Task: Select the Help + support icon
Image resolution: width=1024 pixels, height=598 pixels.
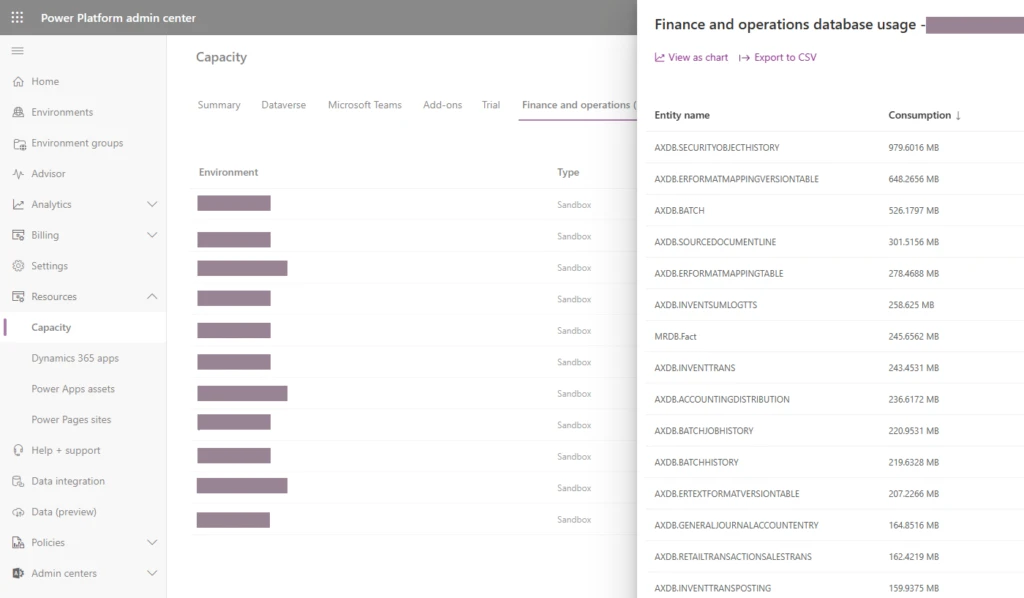Action: click(x=19, y=450)
